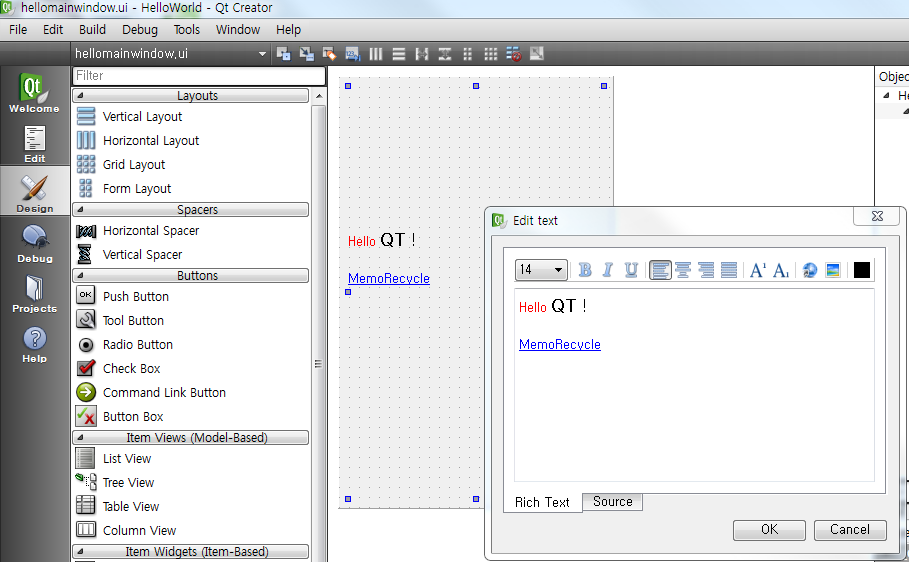Open the Debug mode in sidebar
909x562 pixels.
pos(35,243)
